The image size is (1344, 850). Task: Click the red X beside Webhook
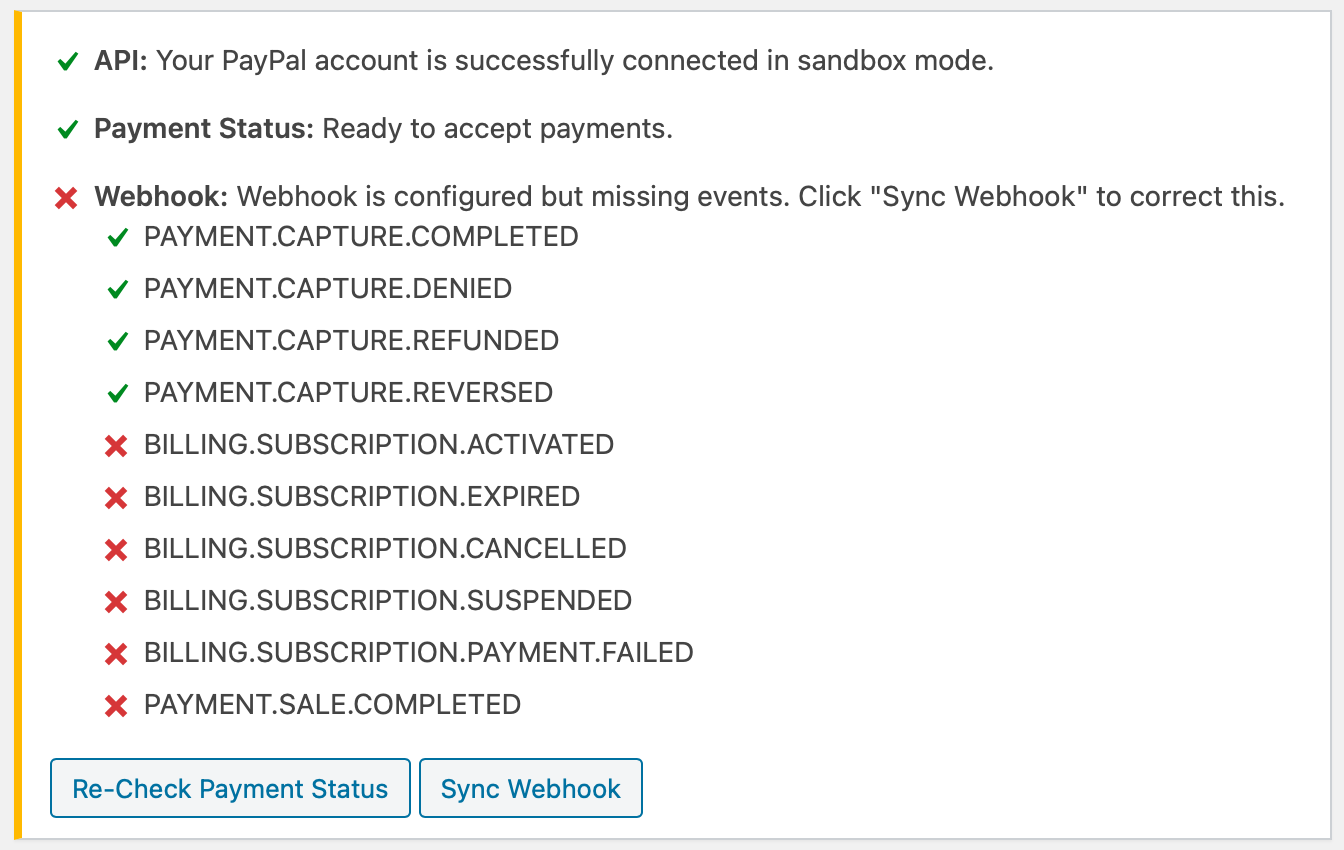pos(67,198)
